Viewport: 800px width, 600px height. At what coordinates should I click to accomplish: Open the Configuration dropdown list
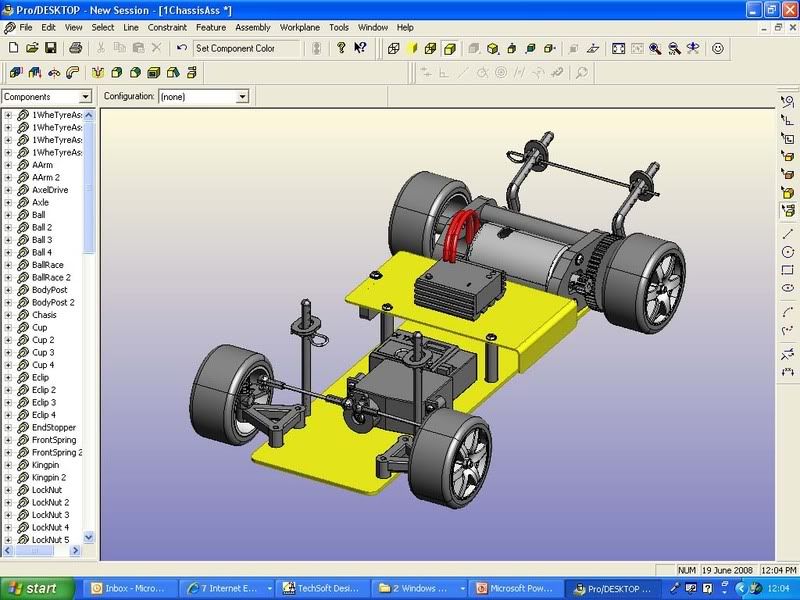click(242, 96)
